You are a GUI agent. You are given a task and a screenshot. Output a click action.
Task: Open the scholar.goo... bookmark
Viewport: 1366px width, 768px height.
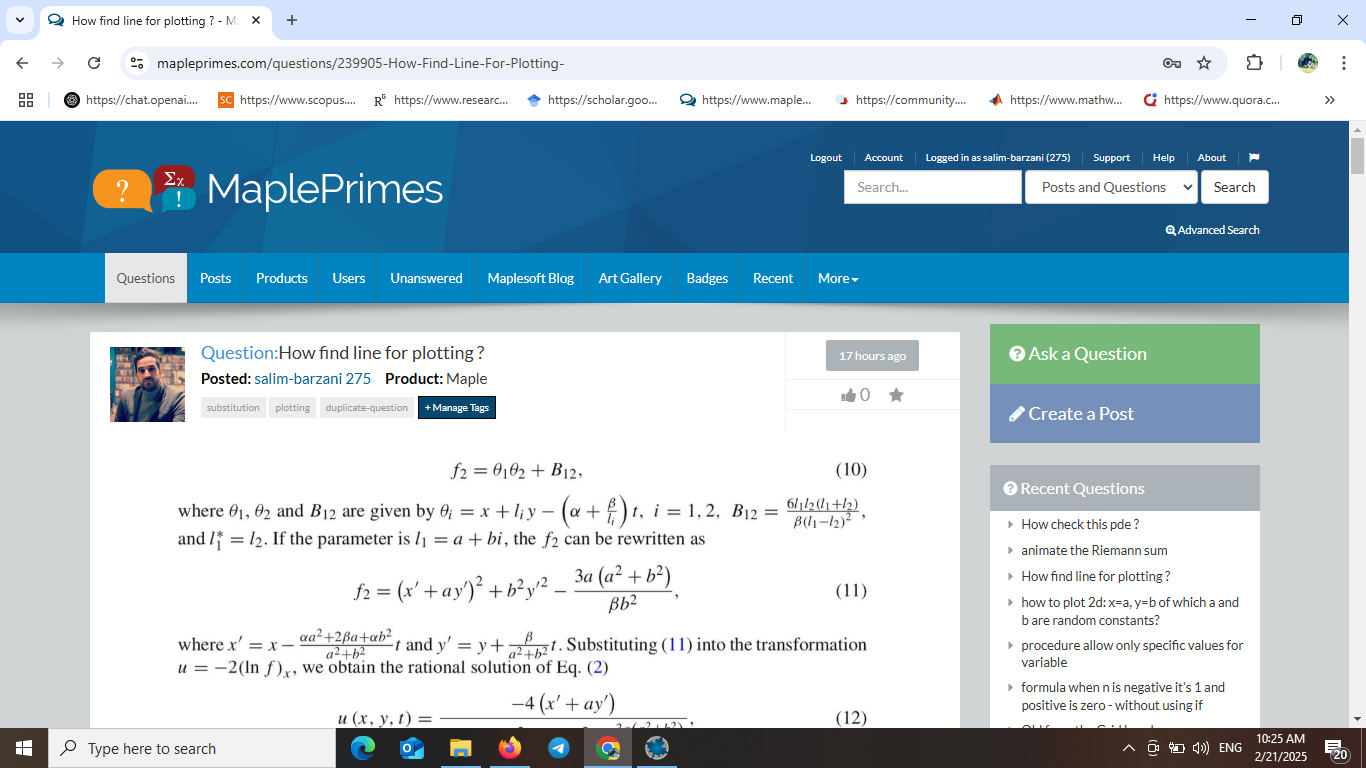point(593,100)
